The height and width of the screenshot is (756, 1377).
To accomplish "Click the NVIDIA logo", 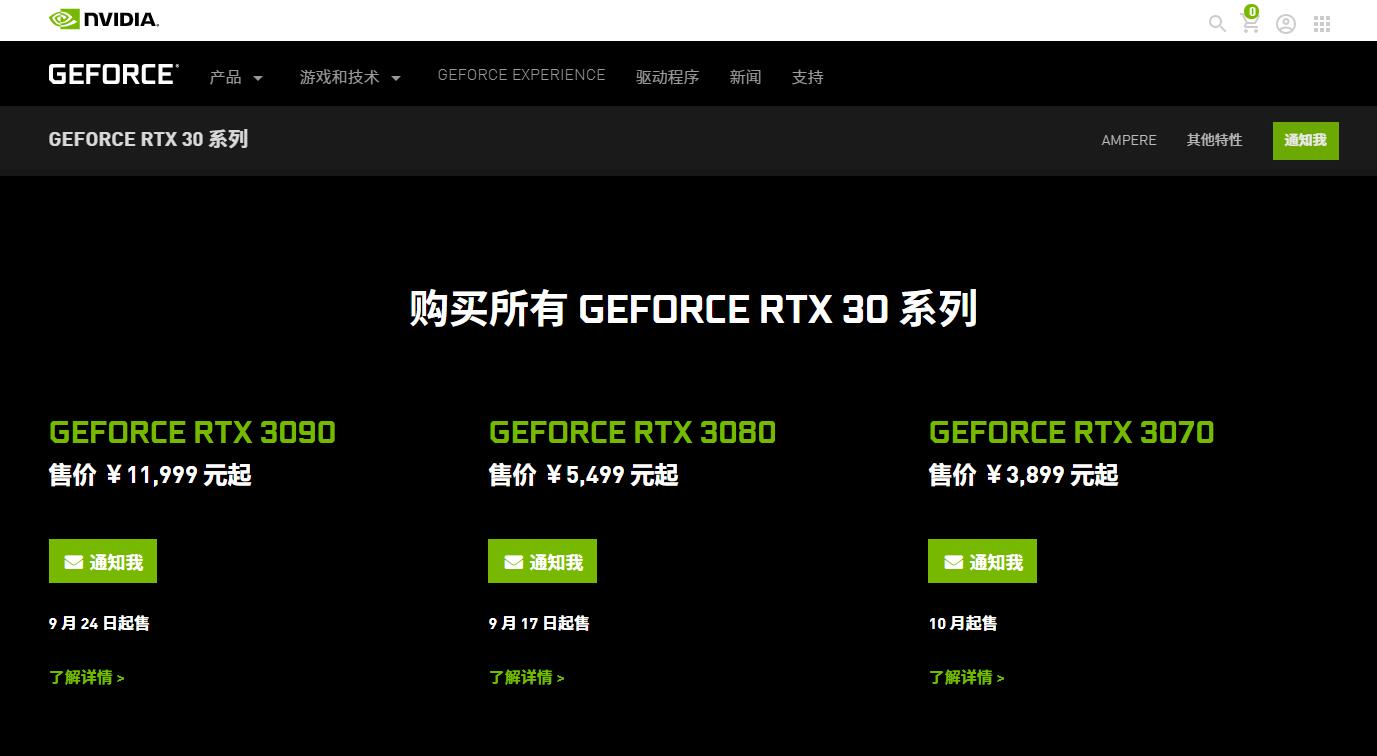I will click(x=104, y=19).
